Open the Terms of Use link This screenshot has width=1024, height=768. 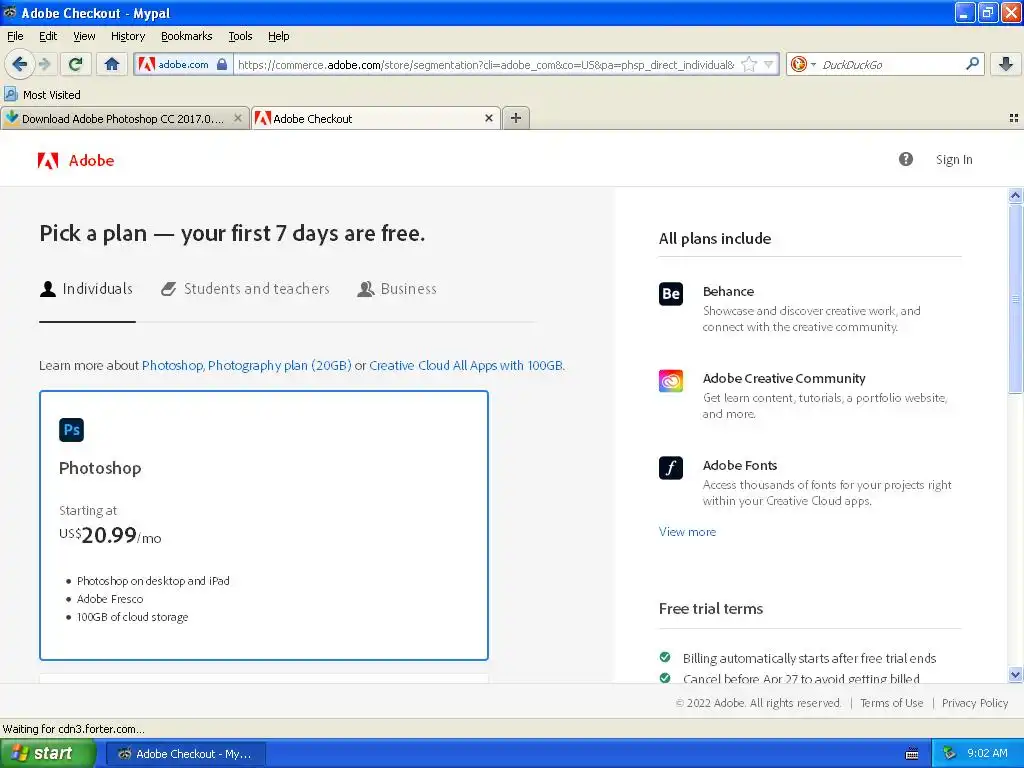click(891, 703)
